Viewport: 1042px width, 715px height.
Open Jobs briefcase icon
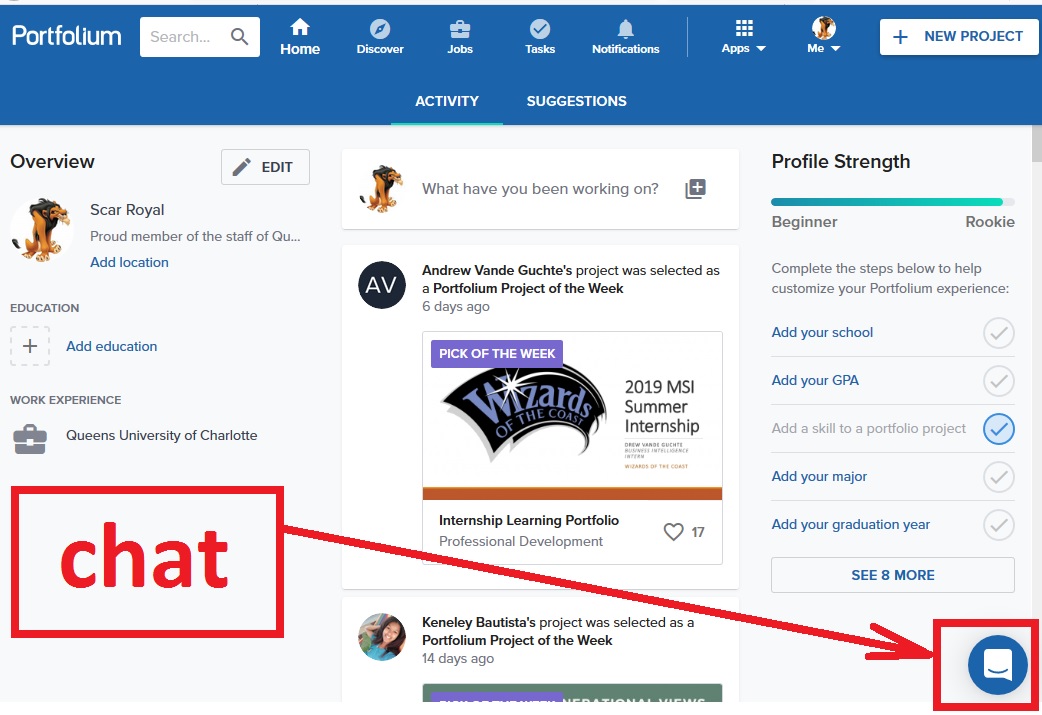(x=460, y=29)
